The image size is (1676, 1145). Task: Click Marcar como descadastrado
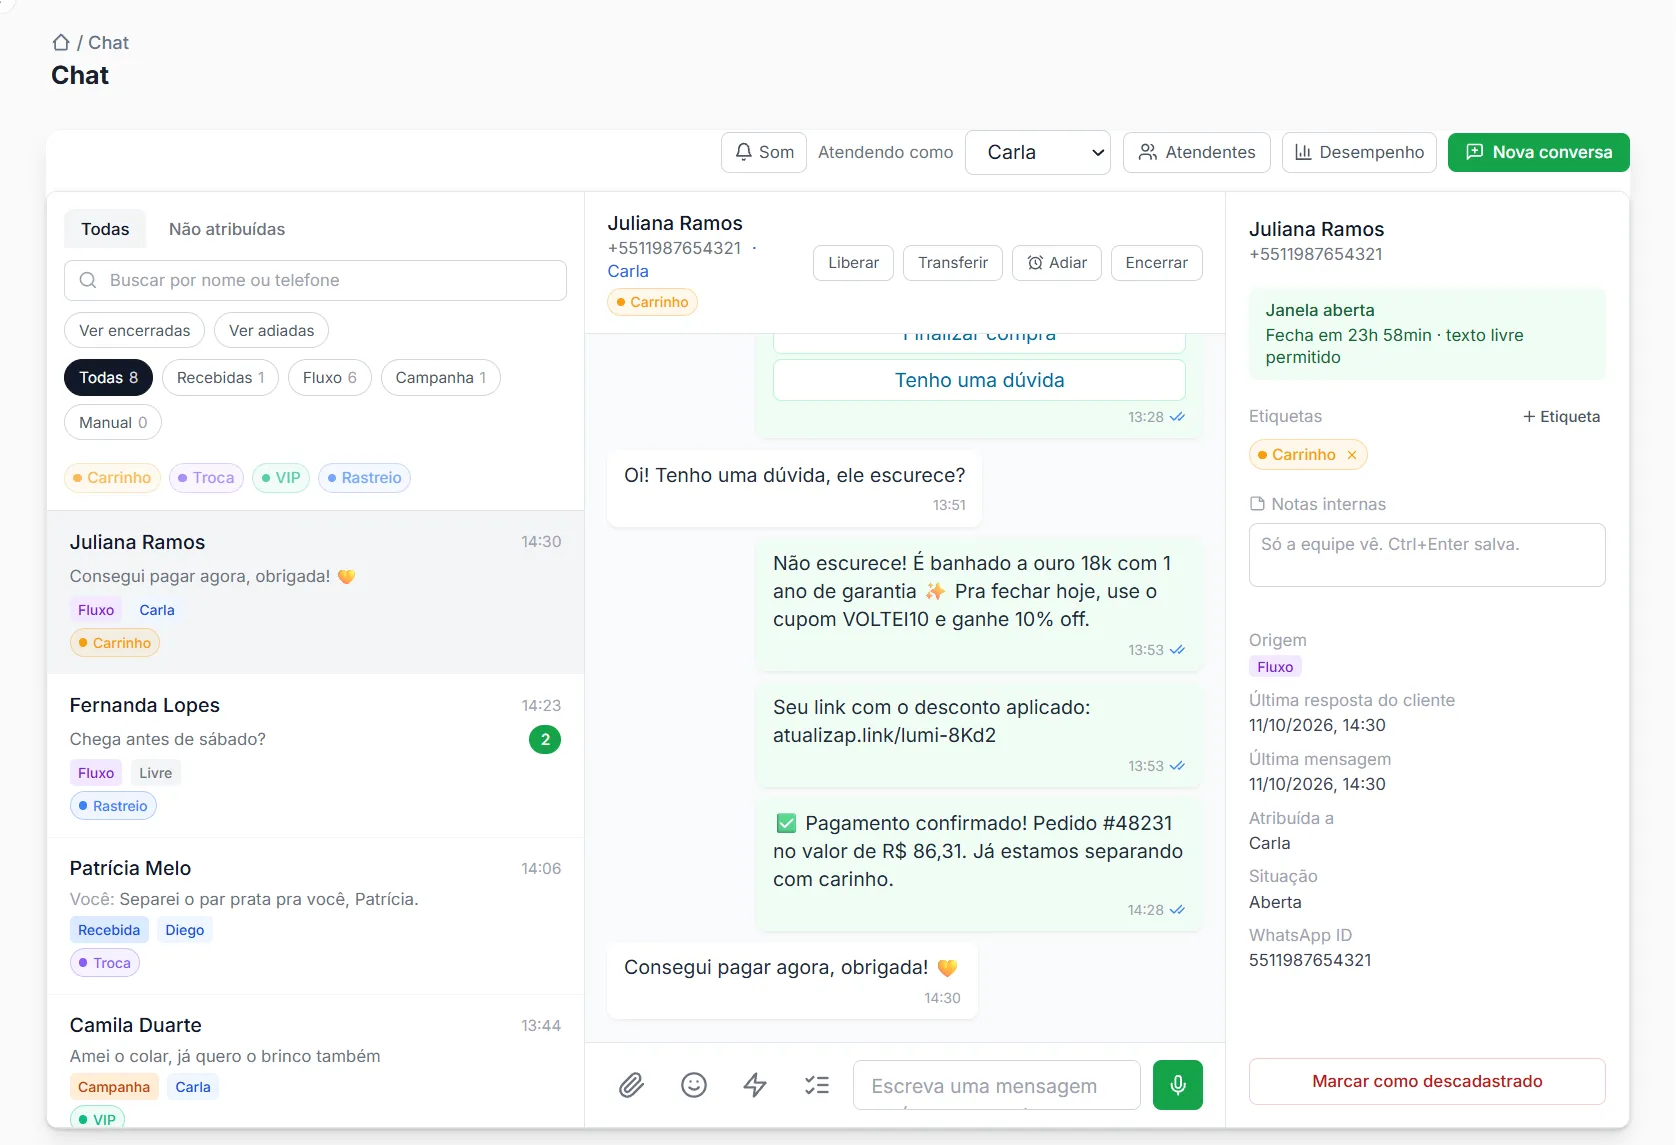(1427, 1081)
